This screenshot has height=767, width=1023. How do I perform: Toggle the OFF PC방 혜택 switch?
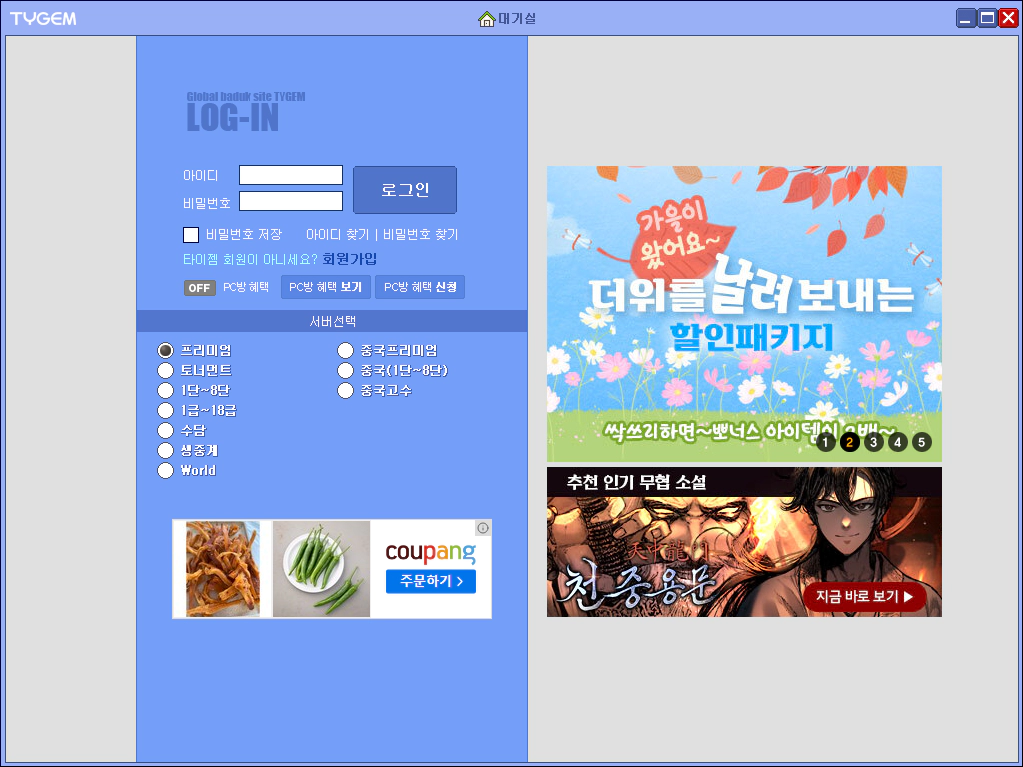[x=199, y=287]
